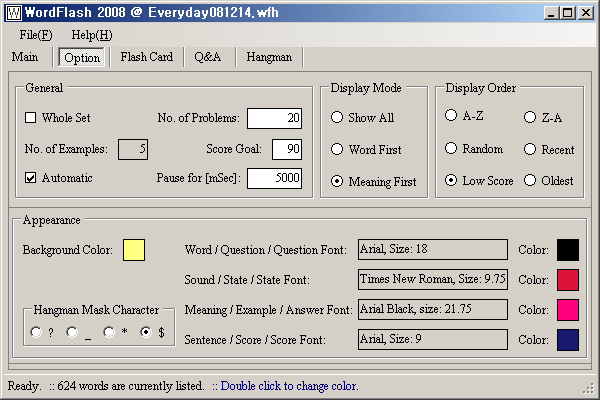Image resolution: width=600 pixels, height=400 pixels.
Task: Click the No. of Problems field
Action: [274, 118]
